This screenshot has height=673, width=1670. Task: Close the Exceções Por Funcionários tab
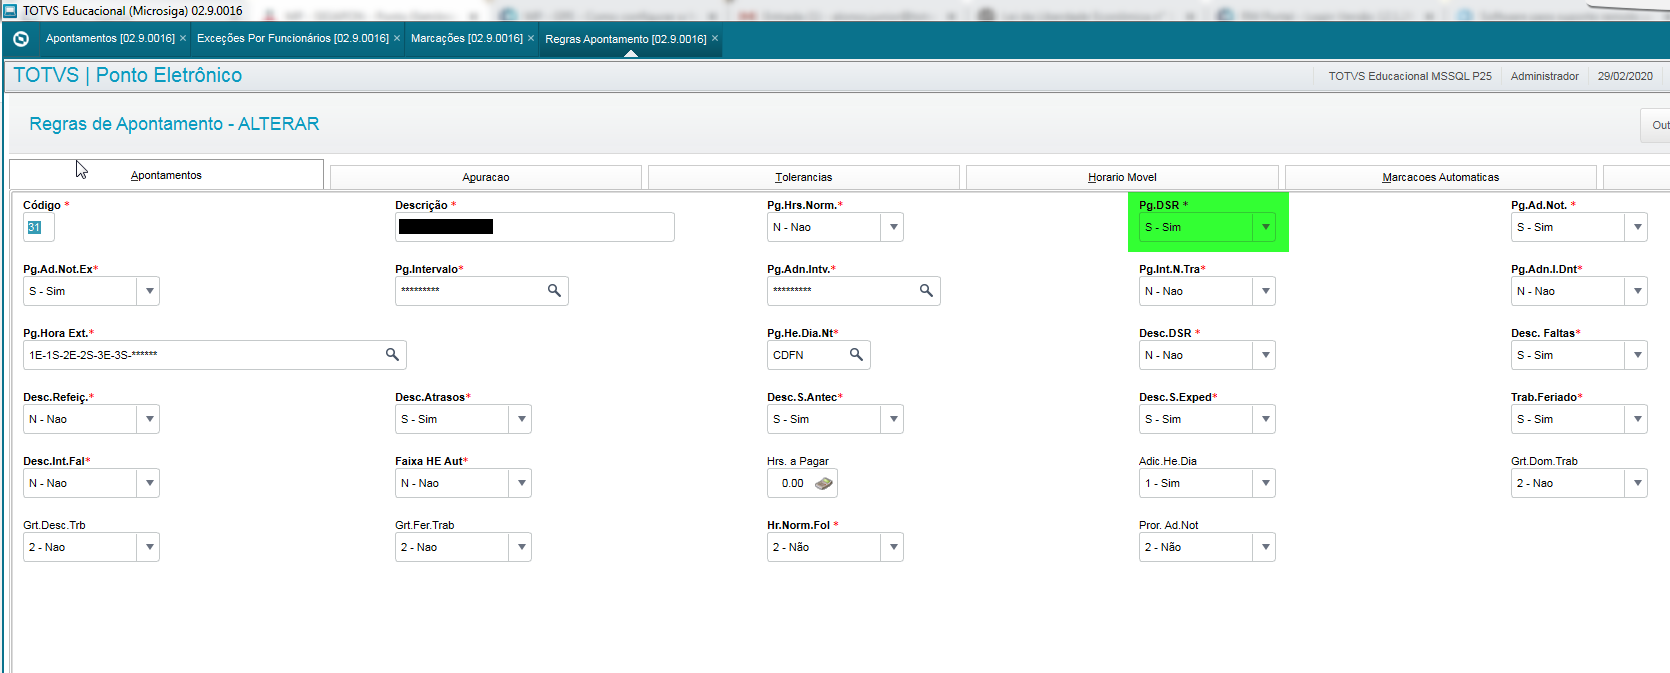397,38
